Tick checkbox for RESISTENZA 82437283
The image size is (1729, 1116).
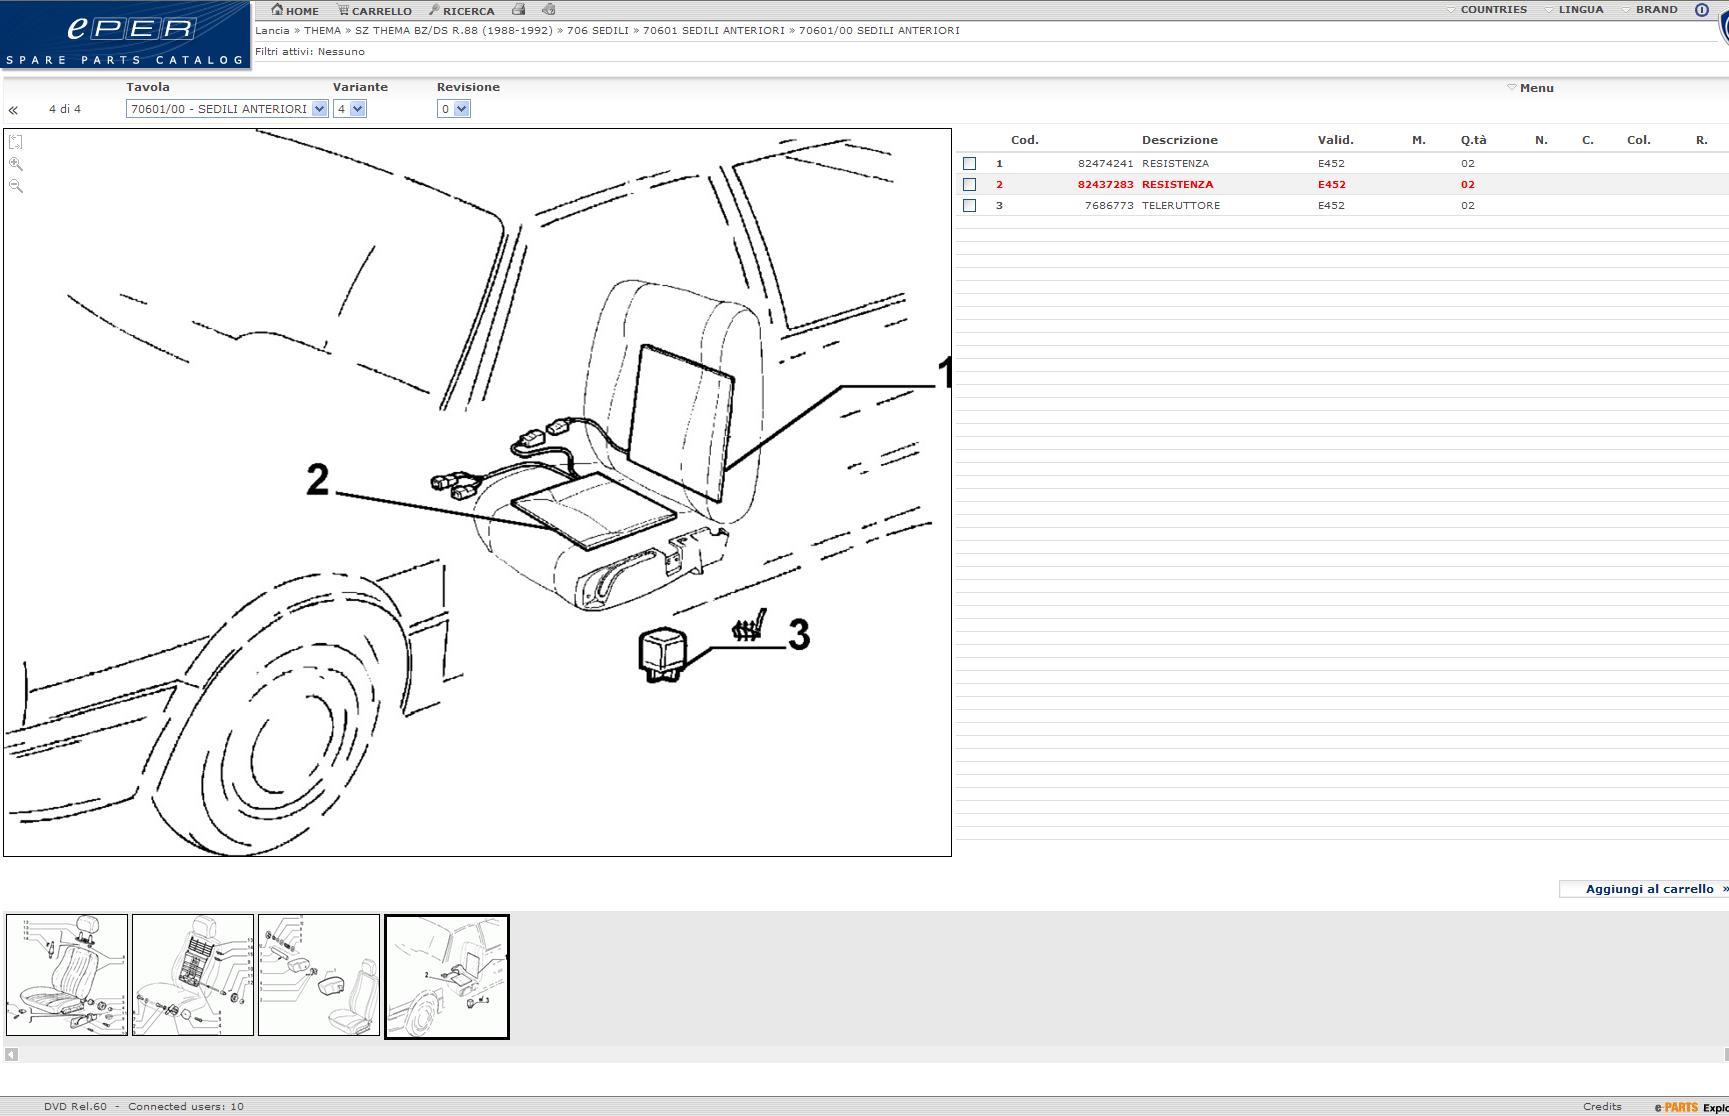[x=969, y=184]
